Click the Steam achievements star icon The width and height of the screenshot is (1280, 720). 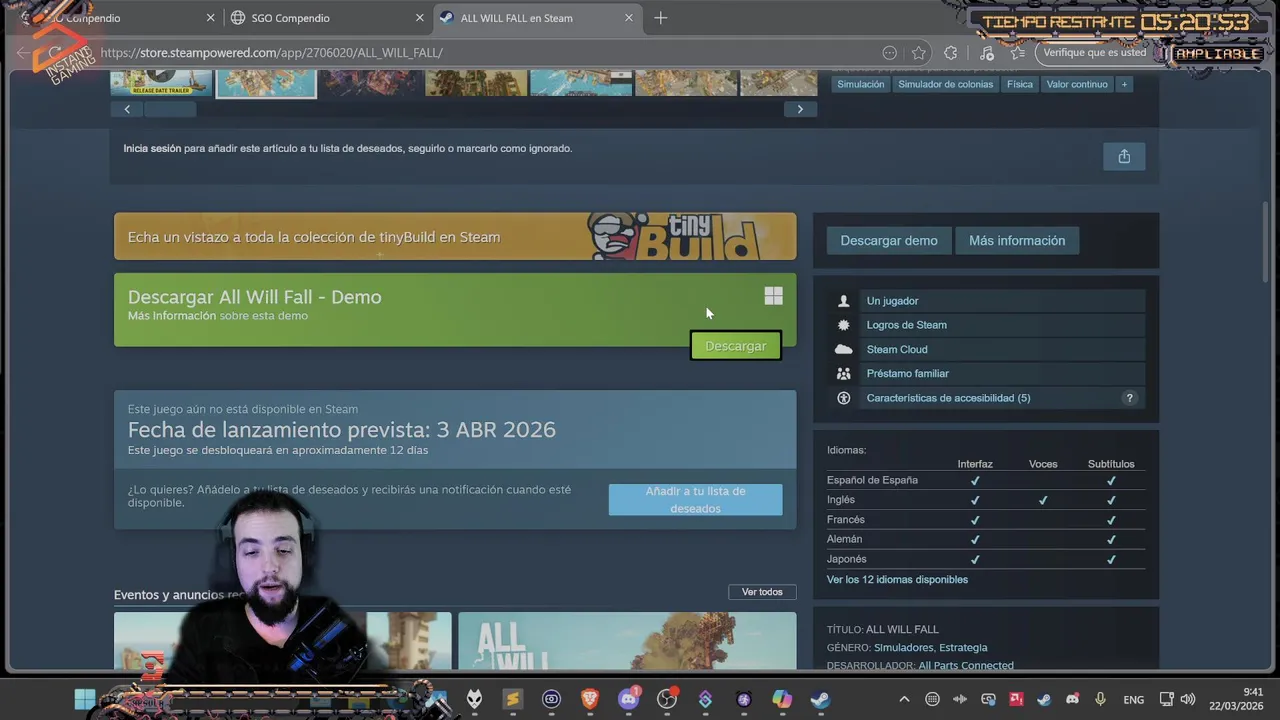coord(844,325)
